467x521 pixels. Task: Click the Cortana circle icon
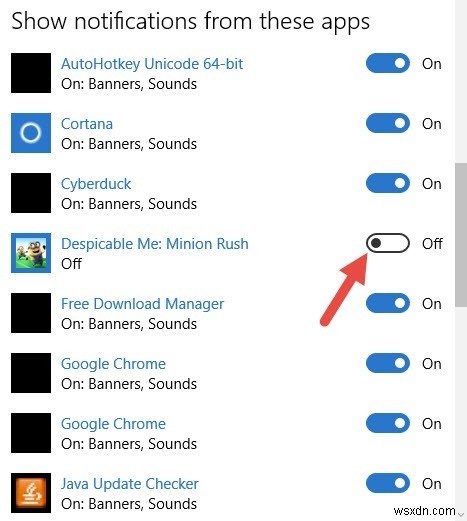[31, 133]
